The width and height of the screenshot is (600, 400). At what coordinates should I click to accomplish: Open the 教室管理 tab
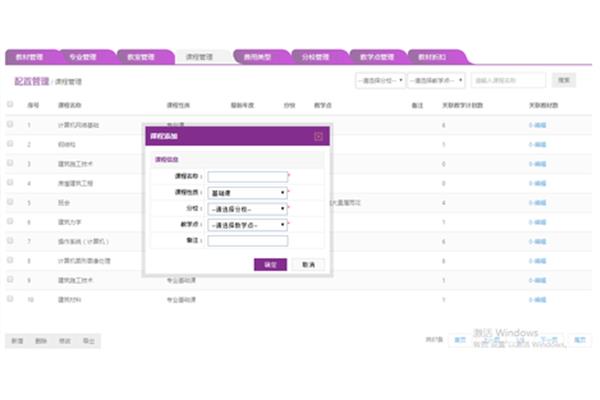(x=141, y=57)
